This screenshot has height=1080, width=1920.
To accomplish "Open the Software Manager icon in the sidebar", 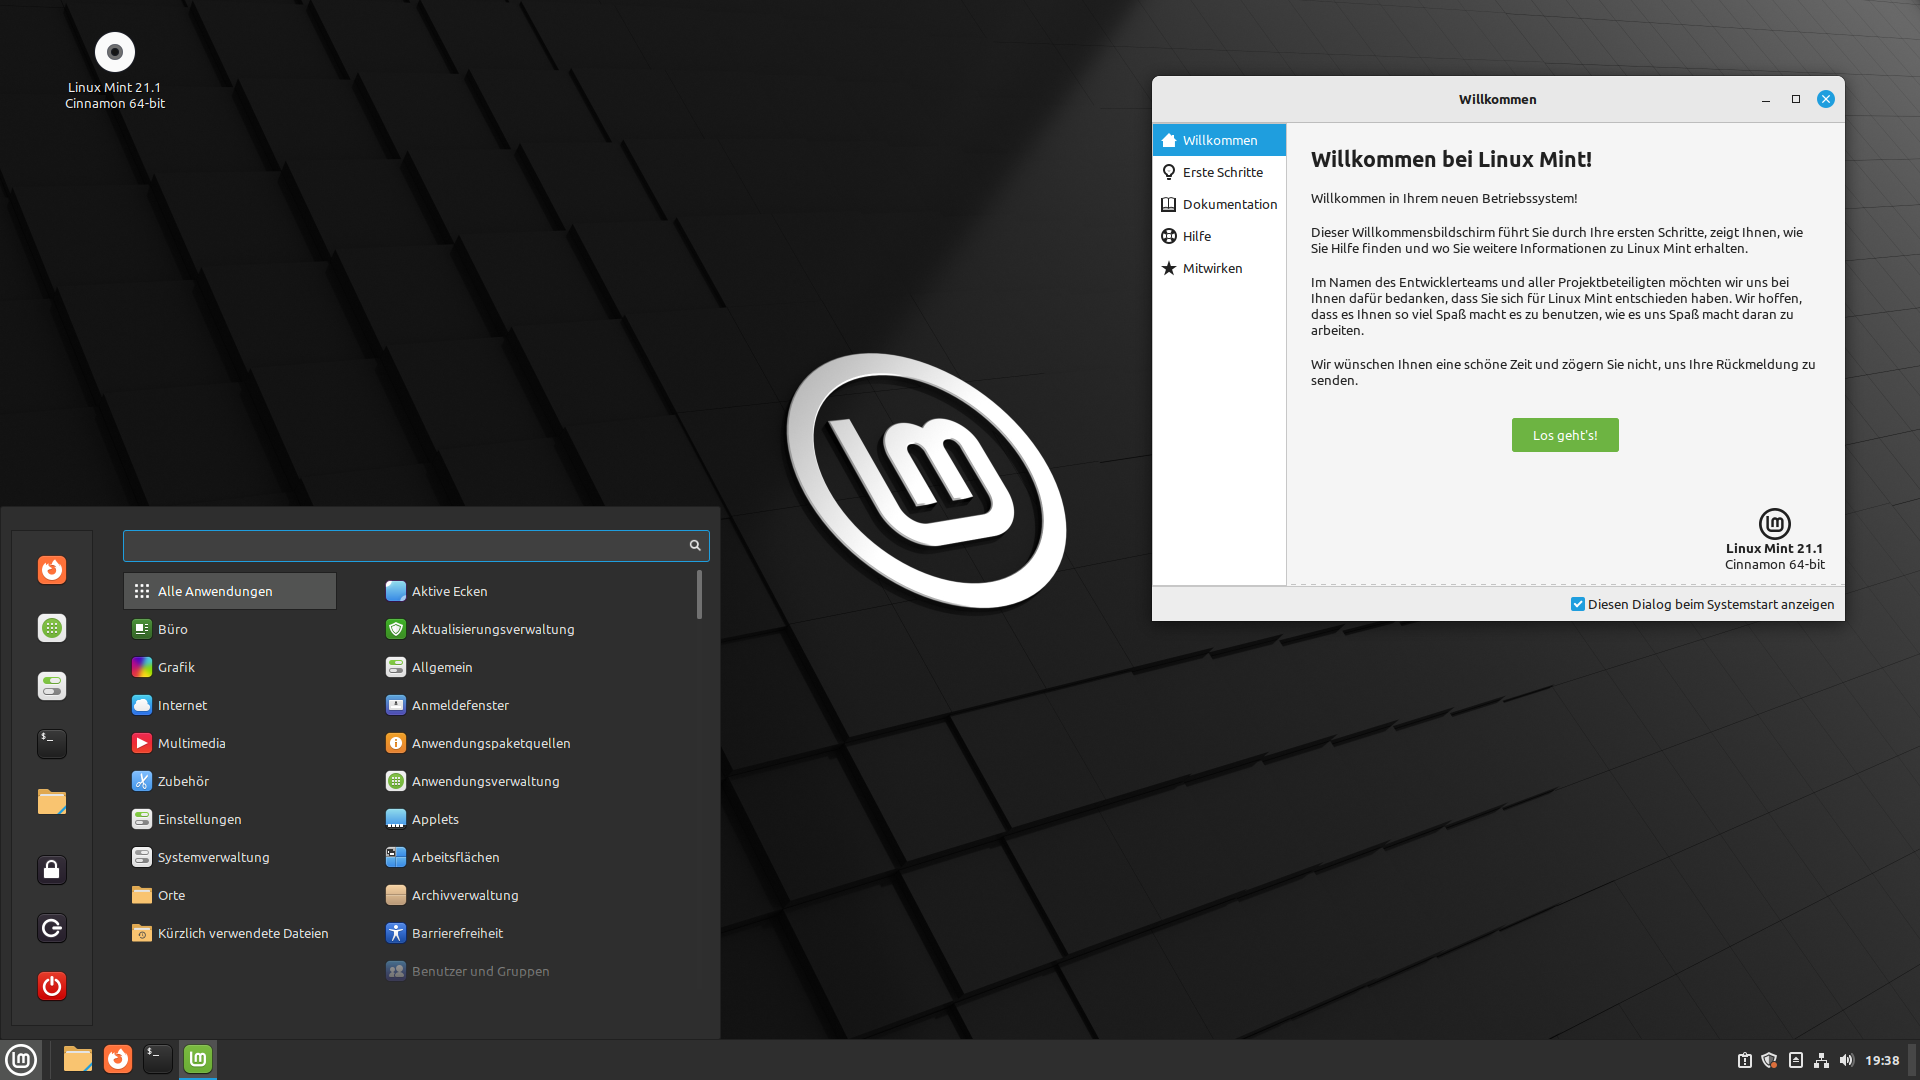I will tap(51, 628).
